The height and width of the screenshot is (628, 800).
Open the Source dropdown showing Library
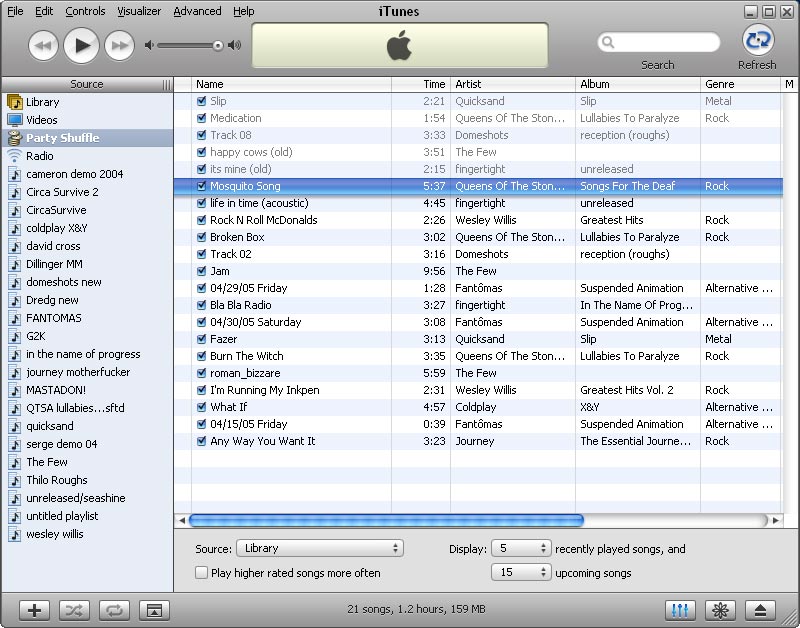click(x=319, y=548)
